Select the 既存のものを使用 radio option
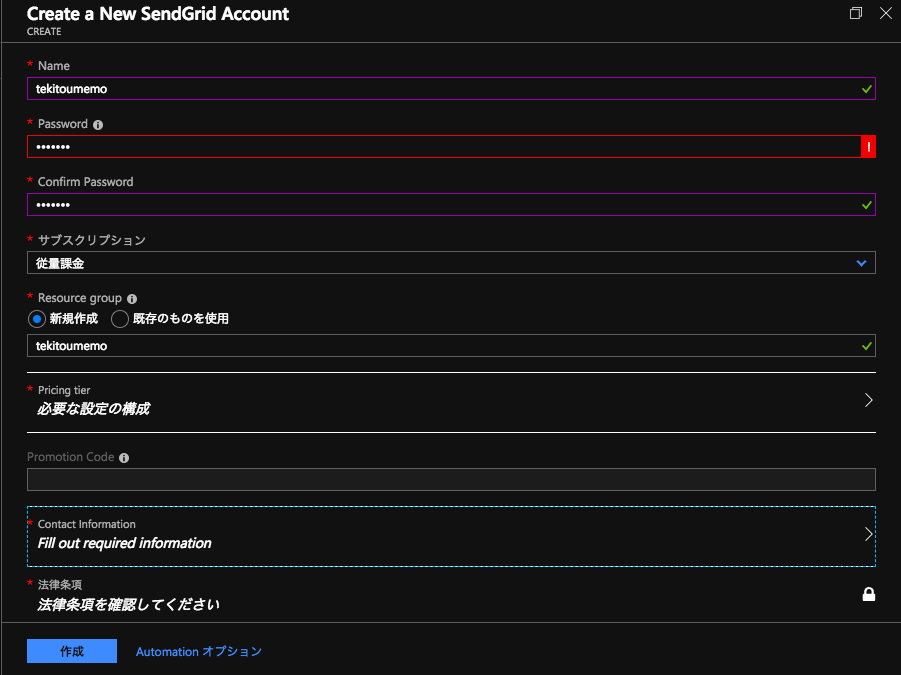The height and width of the screenshot is (675, 901). click(120, 319)
